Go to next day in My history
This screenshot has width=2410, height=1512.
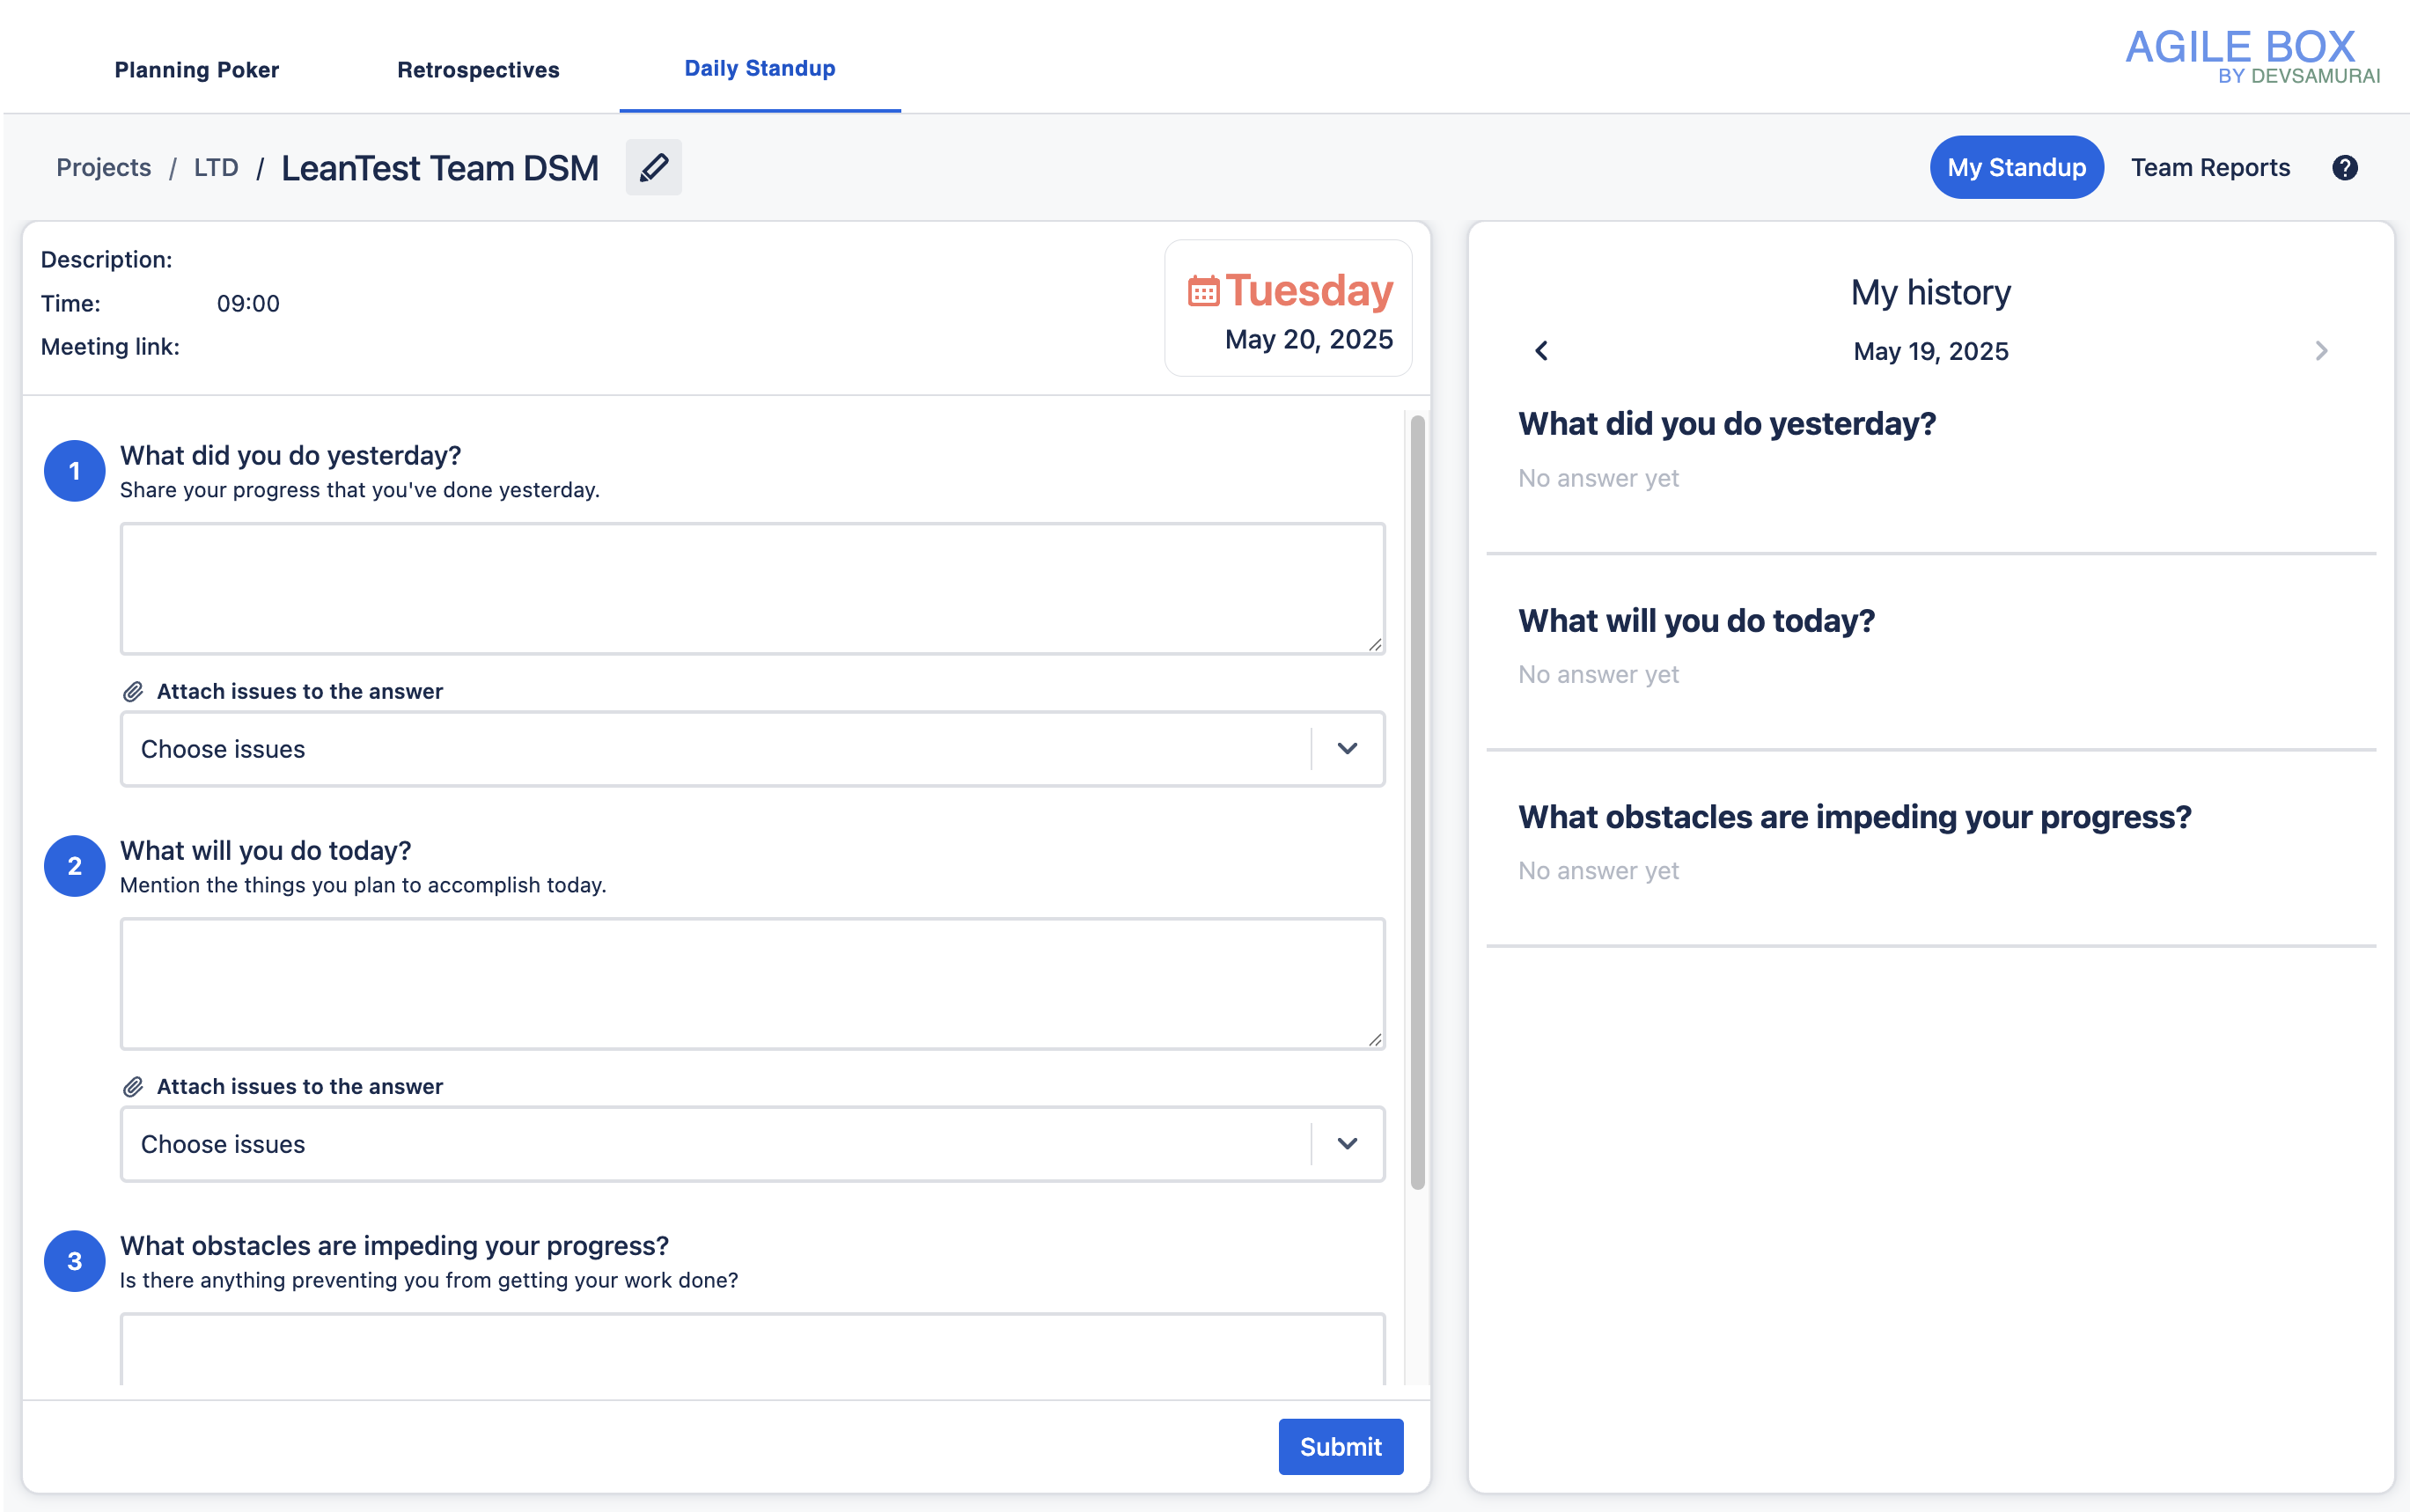pos(2320,351)
